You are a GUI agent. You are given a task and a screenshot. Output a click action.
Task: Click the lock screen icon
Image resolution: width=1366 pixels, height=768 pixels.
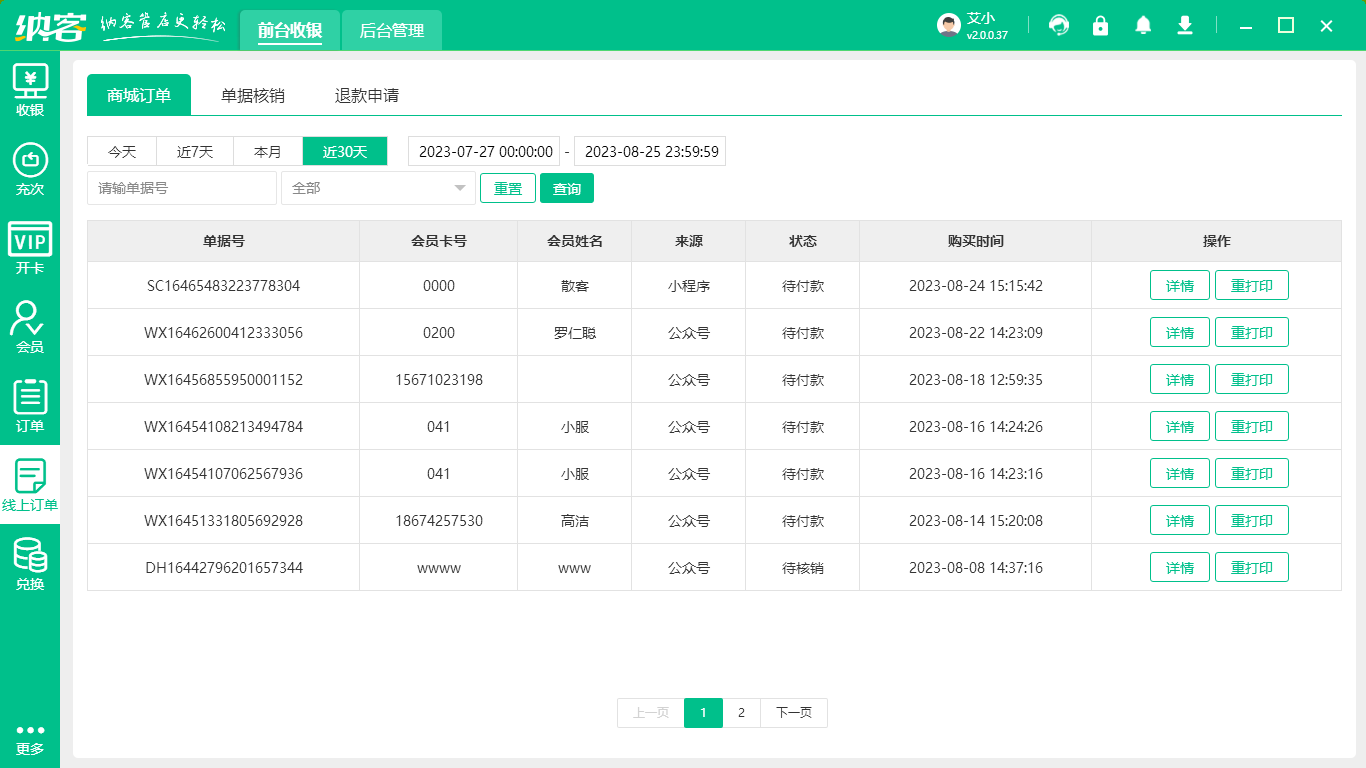point(1101,26)
